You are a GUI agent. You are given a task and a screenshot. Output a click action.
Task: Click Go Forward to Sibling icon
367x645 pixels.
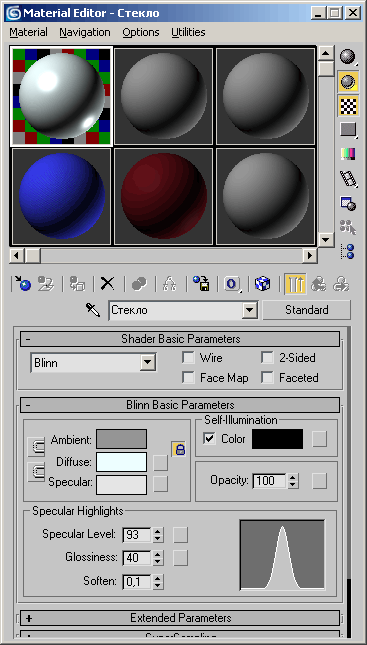(x=341, y=284)
